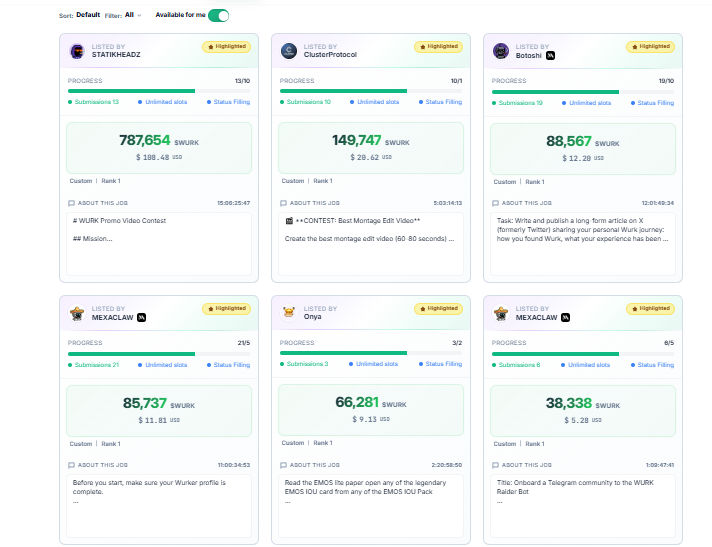This screenshot has height=547, width=712.
Task: Click the MEXACLAW avatar on the 38,338 card
Action: pyautogui.click(x=501, y=313)
